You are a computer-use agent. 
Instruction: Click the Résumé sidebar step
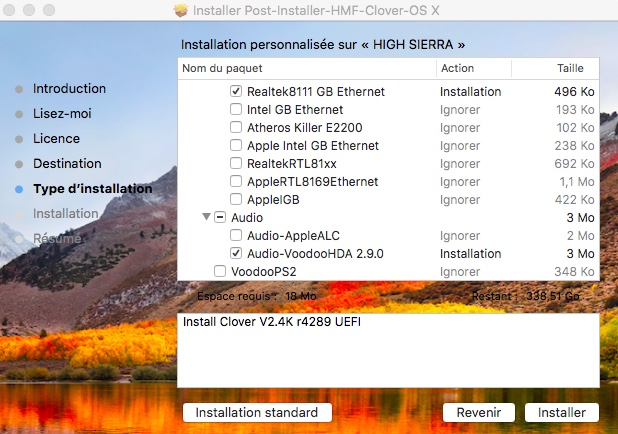click(57, 238)
